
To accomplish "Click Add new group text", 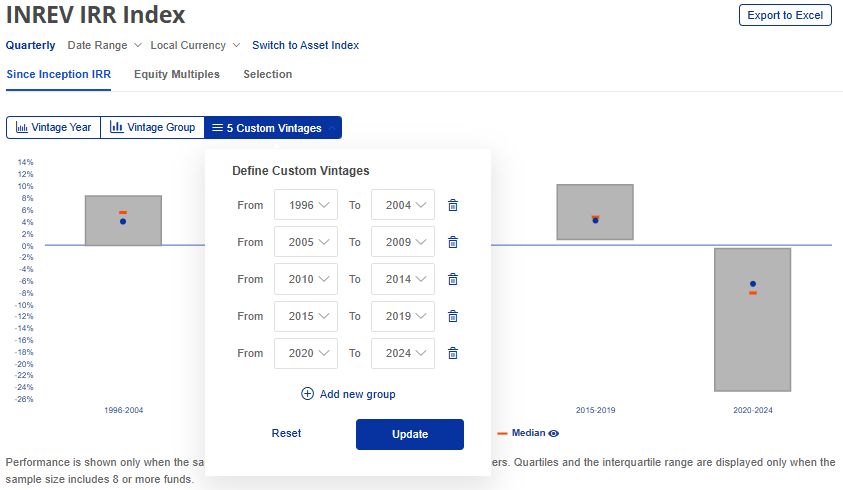I will coord(358,394).
